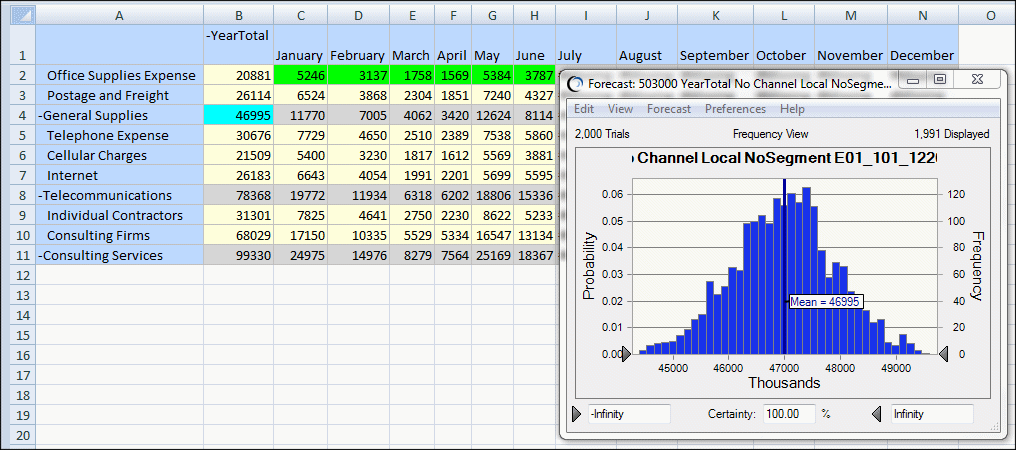1016x450 pixels.
Task: Click the right certainty grabber on chart axis
Action: click(943, 353)
